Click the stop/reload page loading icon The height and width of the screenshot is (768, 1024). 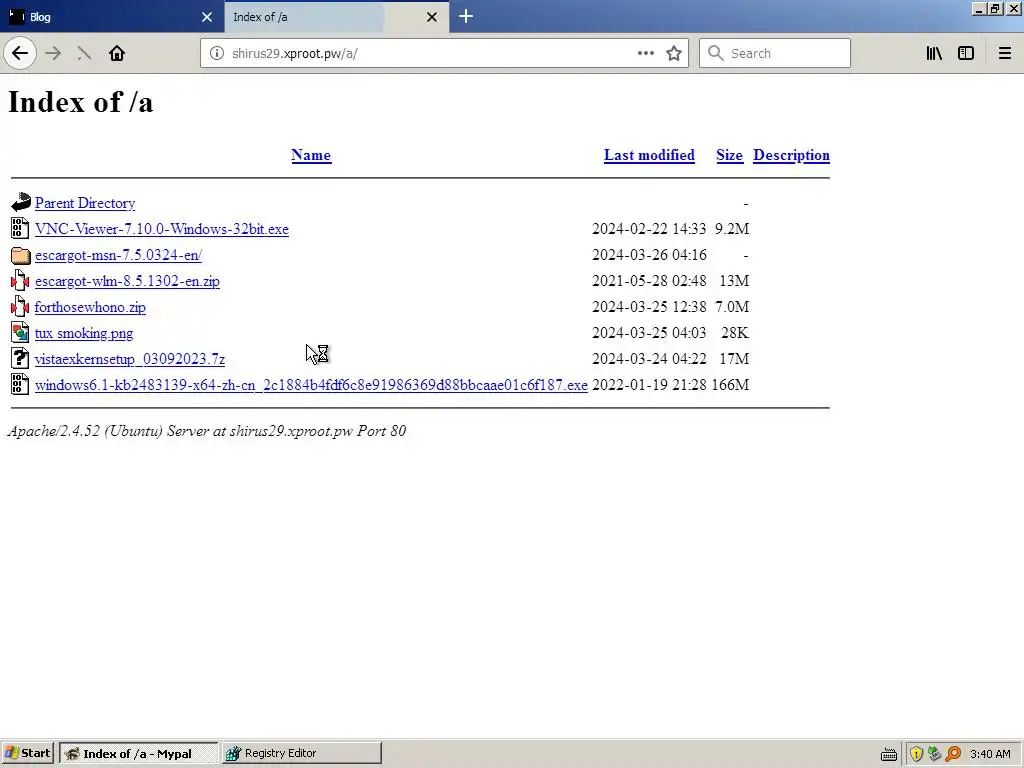pyautogui.click(x=84, y=54)
